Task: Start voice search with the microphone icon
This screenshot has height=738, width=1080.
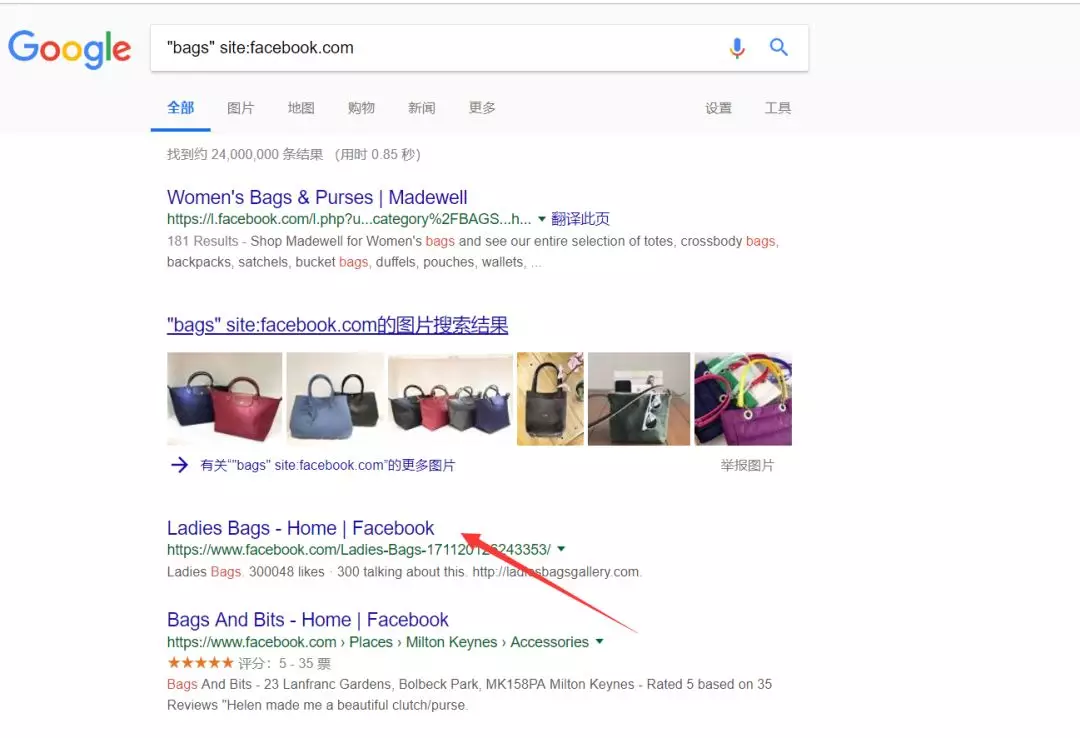Action: (737, 48)
